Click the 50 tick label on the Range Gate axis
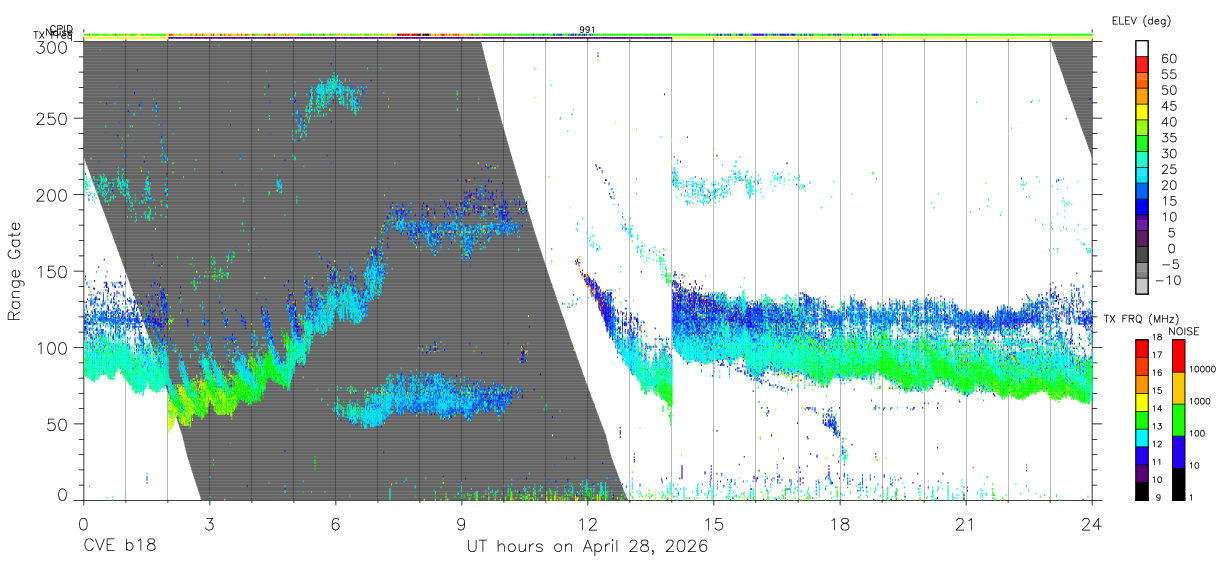This screenshot has width=1228, height=567. point(57,423)
